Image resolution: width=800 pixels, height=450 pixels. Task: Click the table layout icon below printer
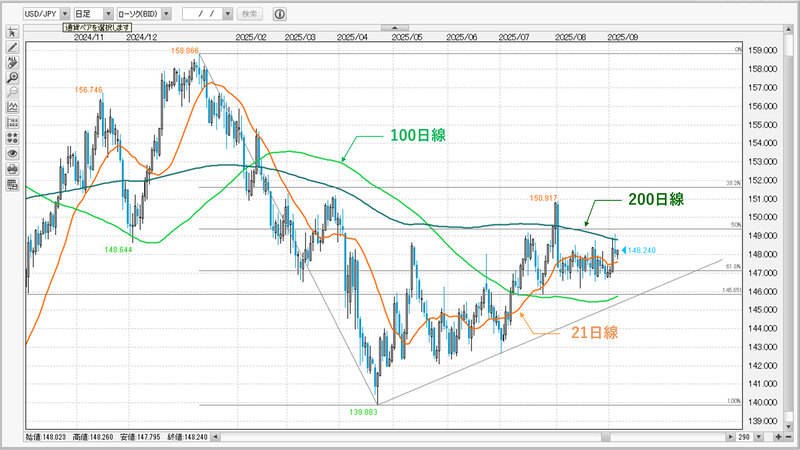tap(12, 185)
